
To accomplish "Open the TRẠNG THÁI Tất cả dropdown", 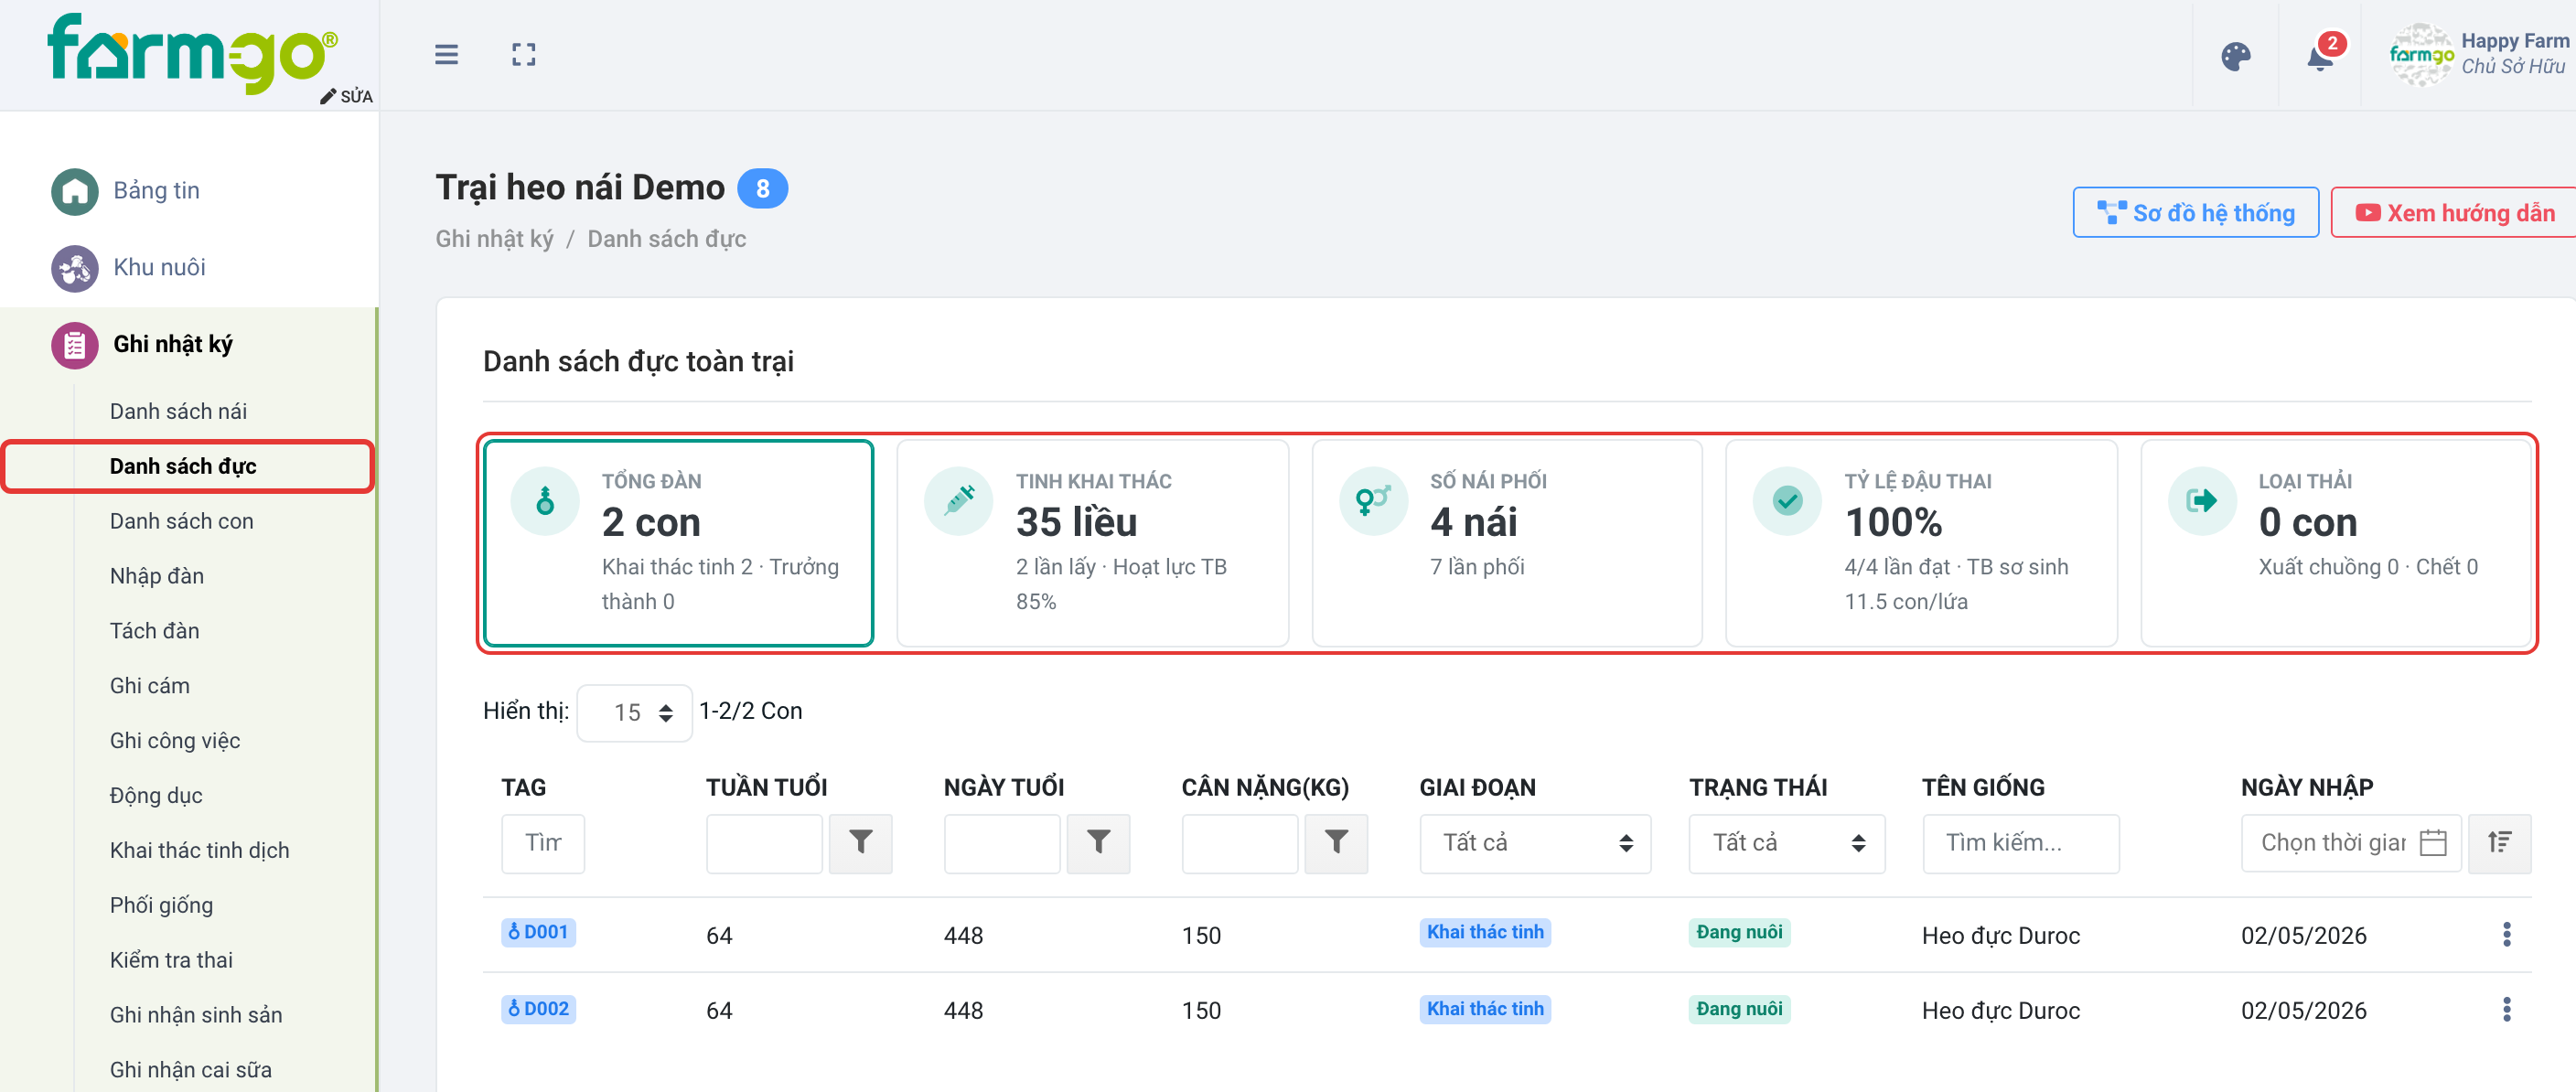I will coord(1786,843).
